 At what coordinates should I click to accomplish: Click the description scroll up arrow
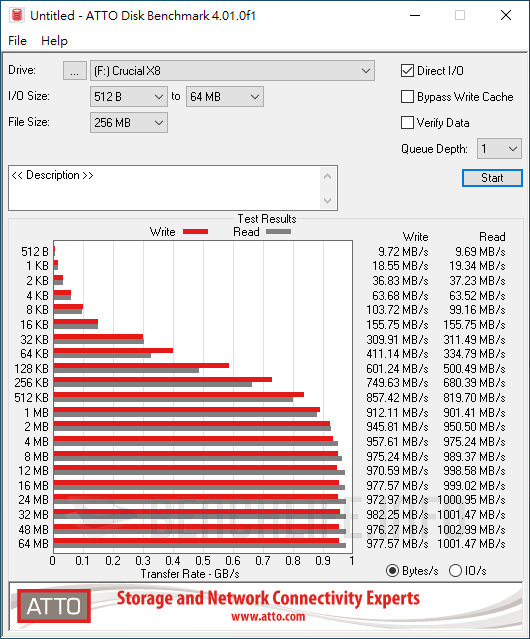click(328, 176)
